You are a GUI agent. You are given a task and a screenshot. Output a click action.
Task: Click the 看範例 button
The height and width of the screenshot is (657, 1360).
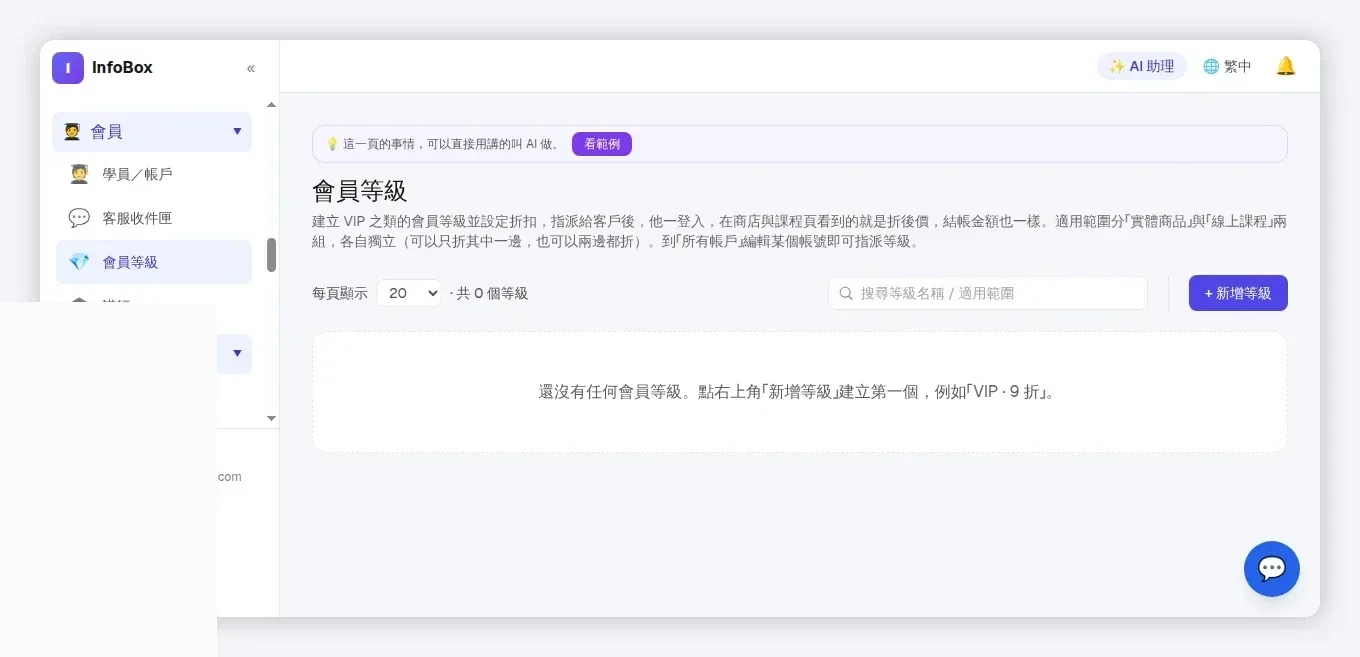coord(602,144)
